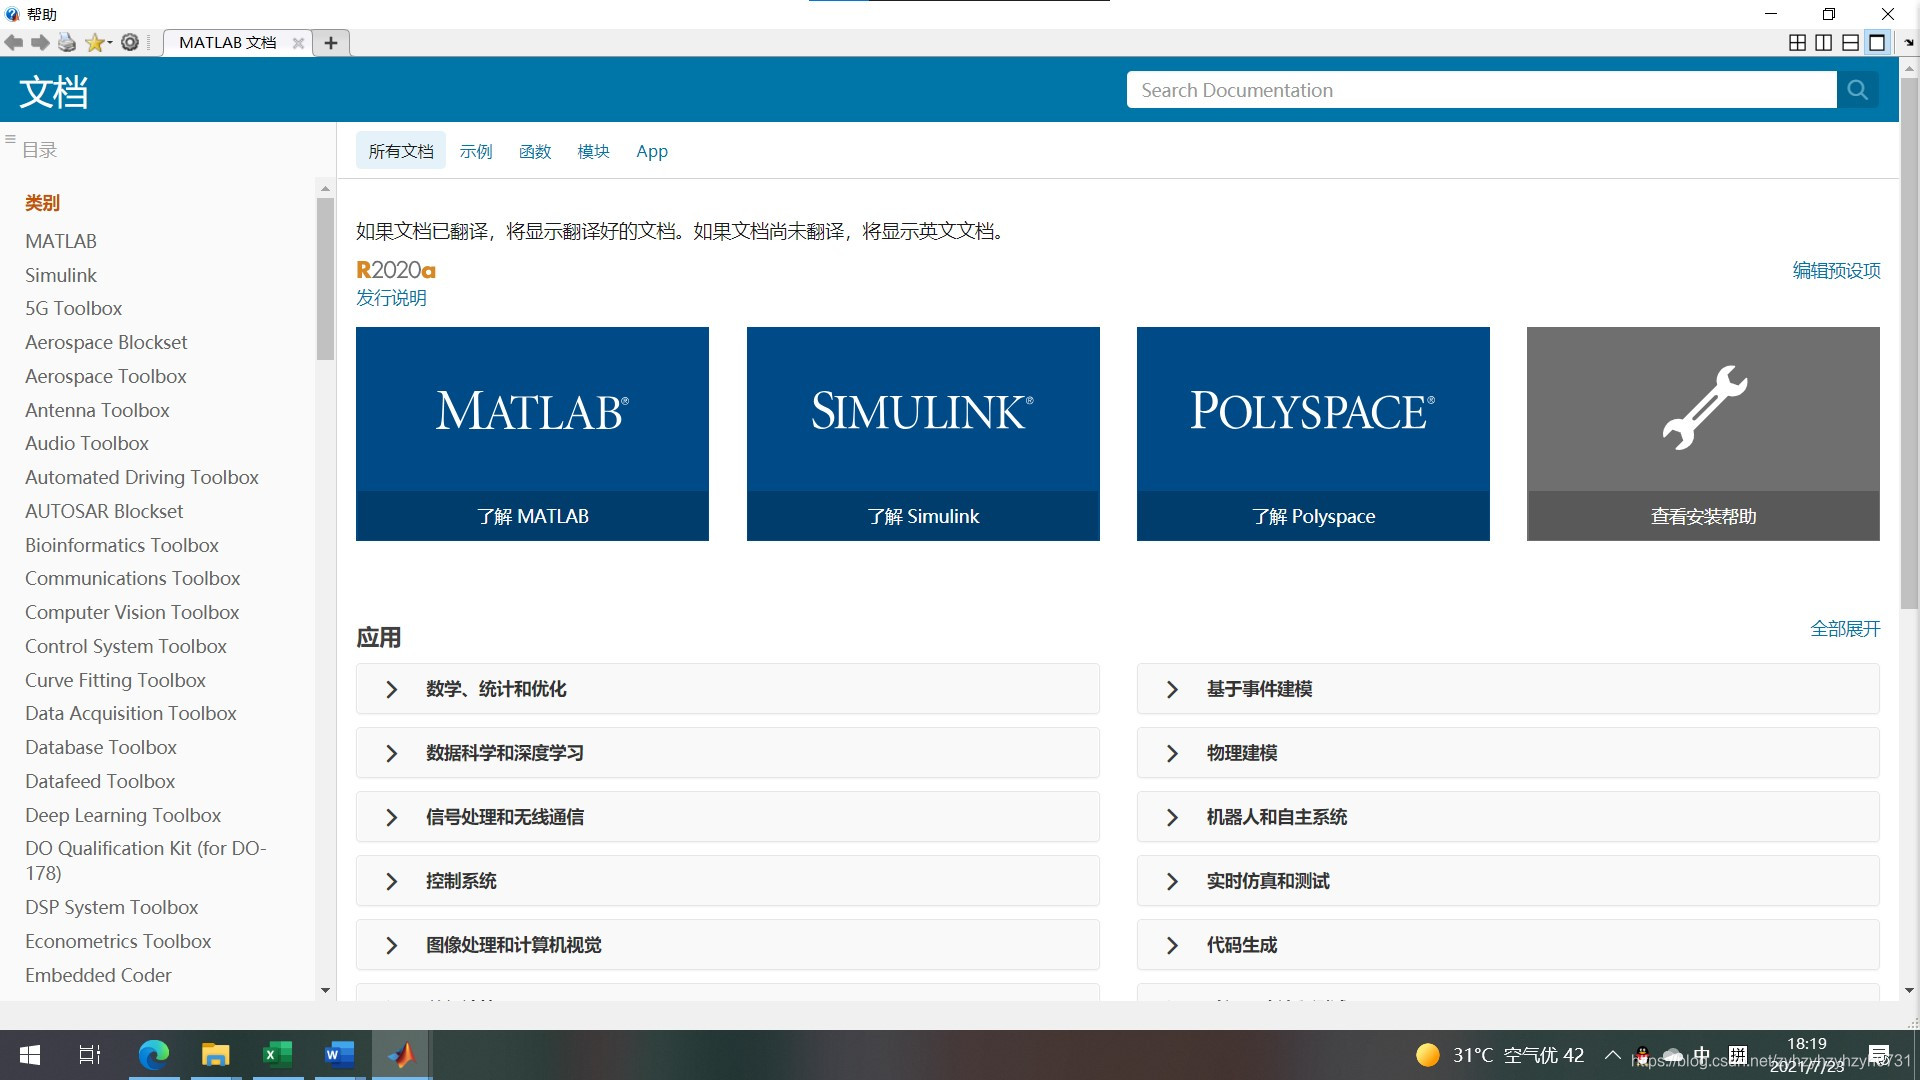Viewport: 1920px width, 1080px height.
Task: Close the MATLAB 文档 tab
Action: tap(298, 43)
